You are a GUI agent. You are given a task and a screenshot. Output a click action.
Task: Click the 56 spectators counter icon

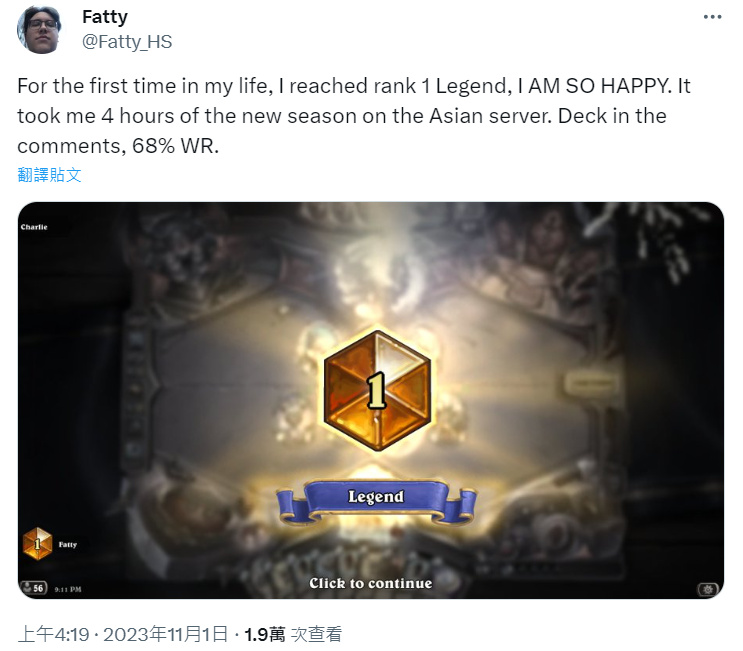coord(33,588)
